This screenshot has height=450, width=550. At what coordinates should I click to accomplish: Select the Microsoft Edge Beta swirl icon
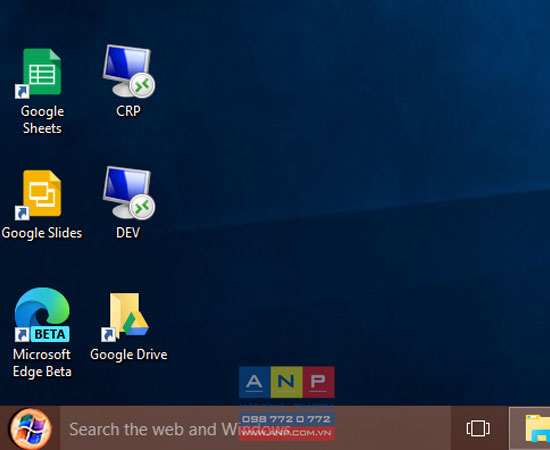point(42,314)
